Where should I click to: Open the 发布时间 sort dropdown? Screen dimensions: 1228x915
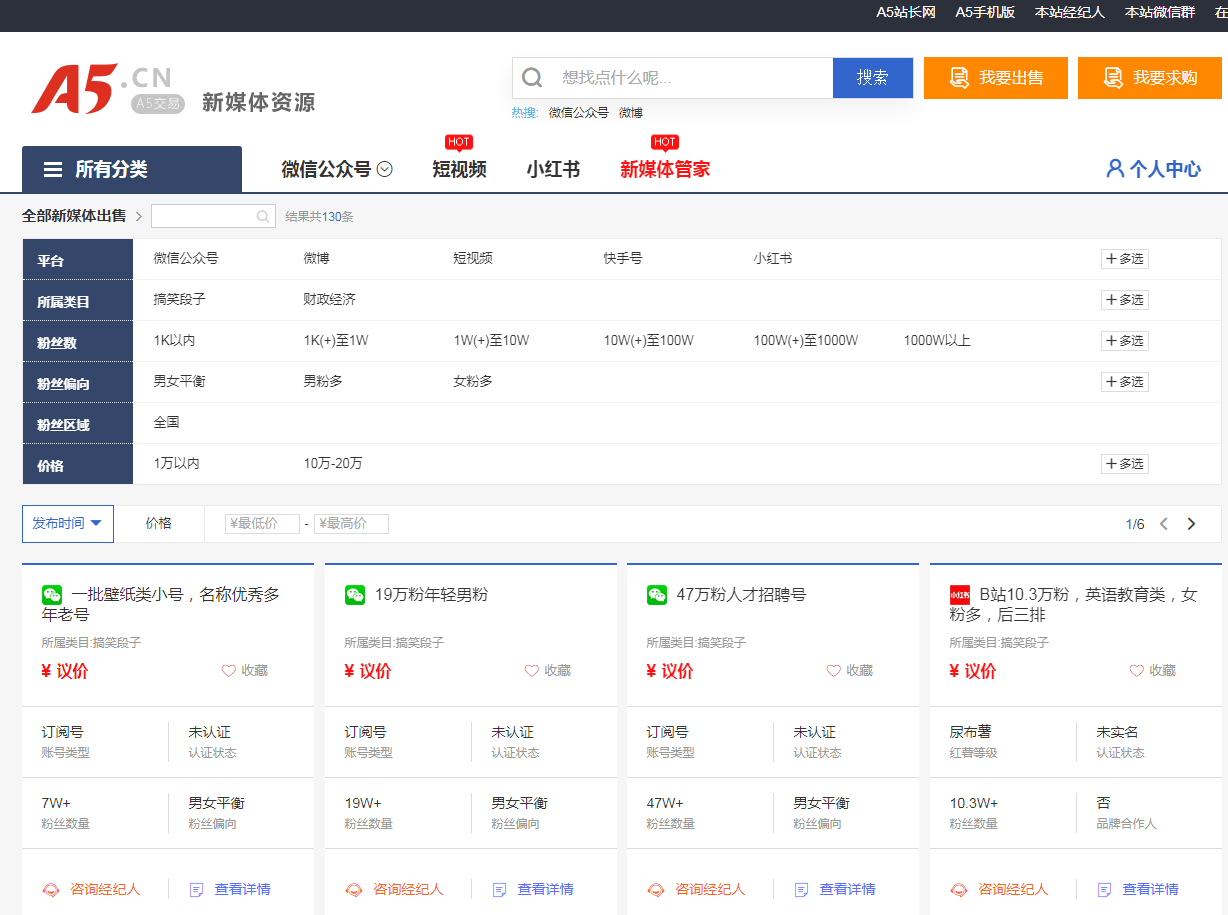coord(68,523)
